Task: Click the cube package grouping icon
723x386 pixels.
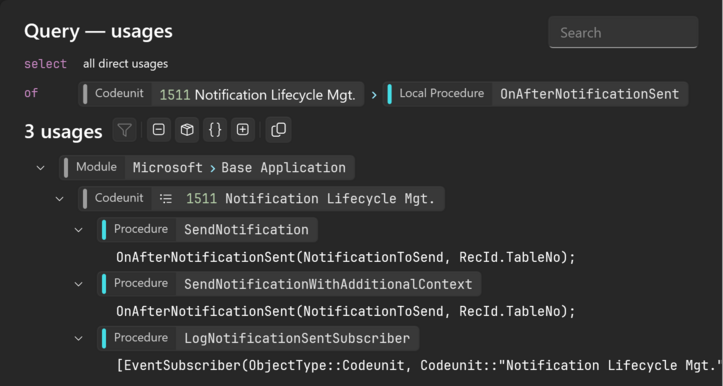Action: tap(187, 130)
